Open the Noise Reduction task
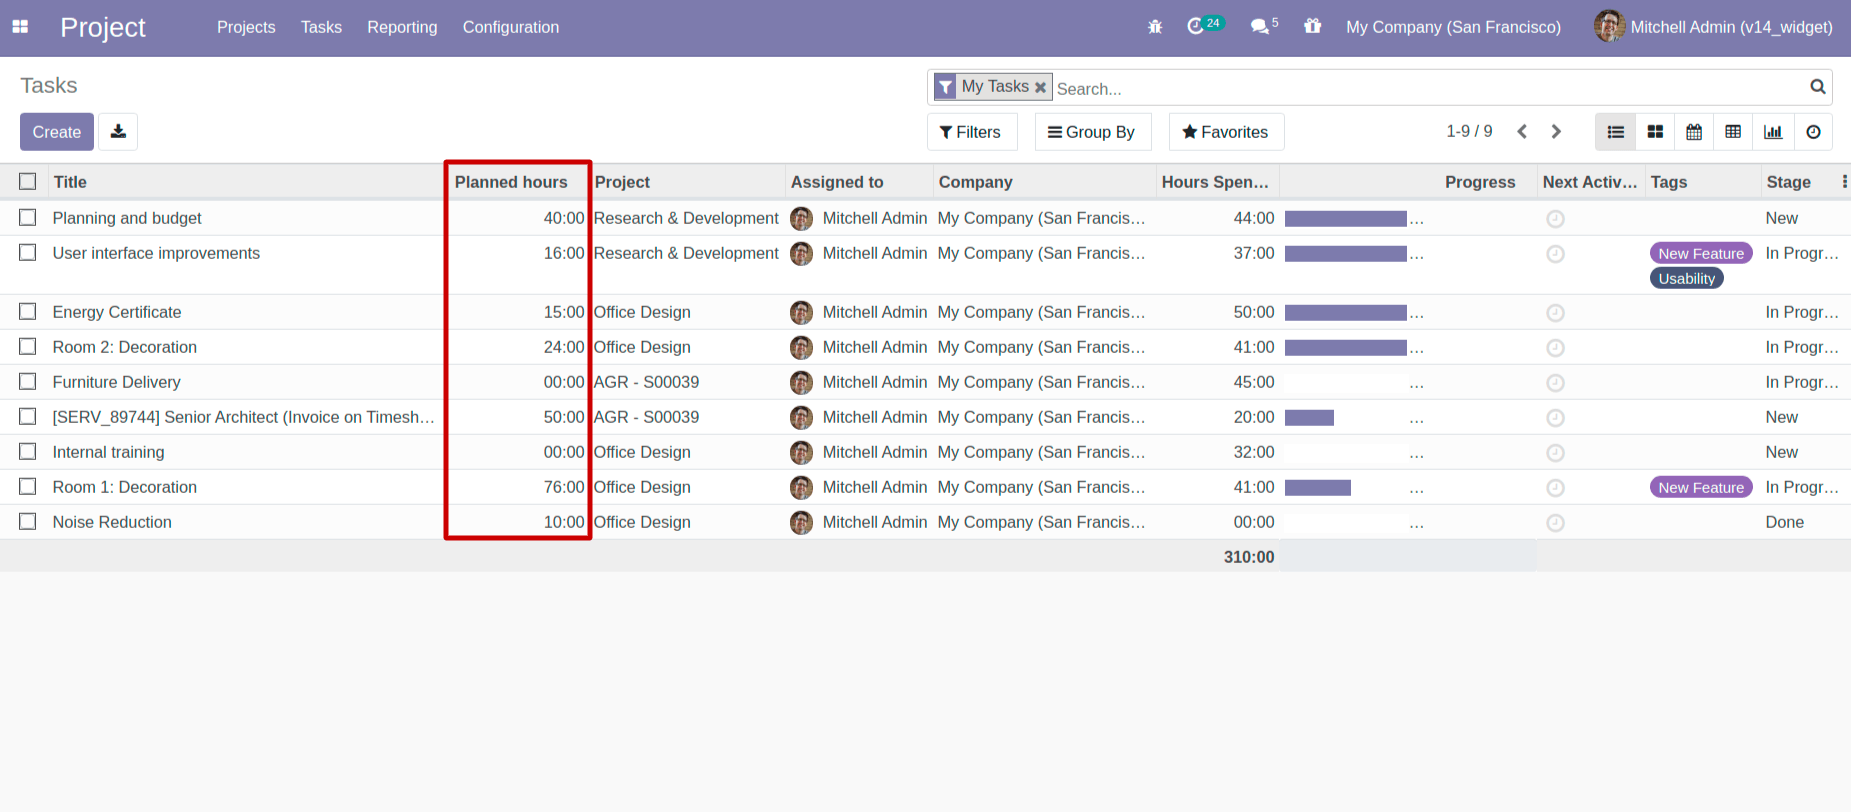 tap(112, 522)
